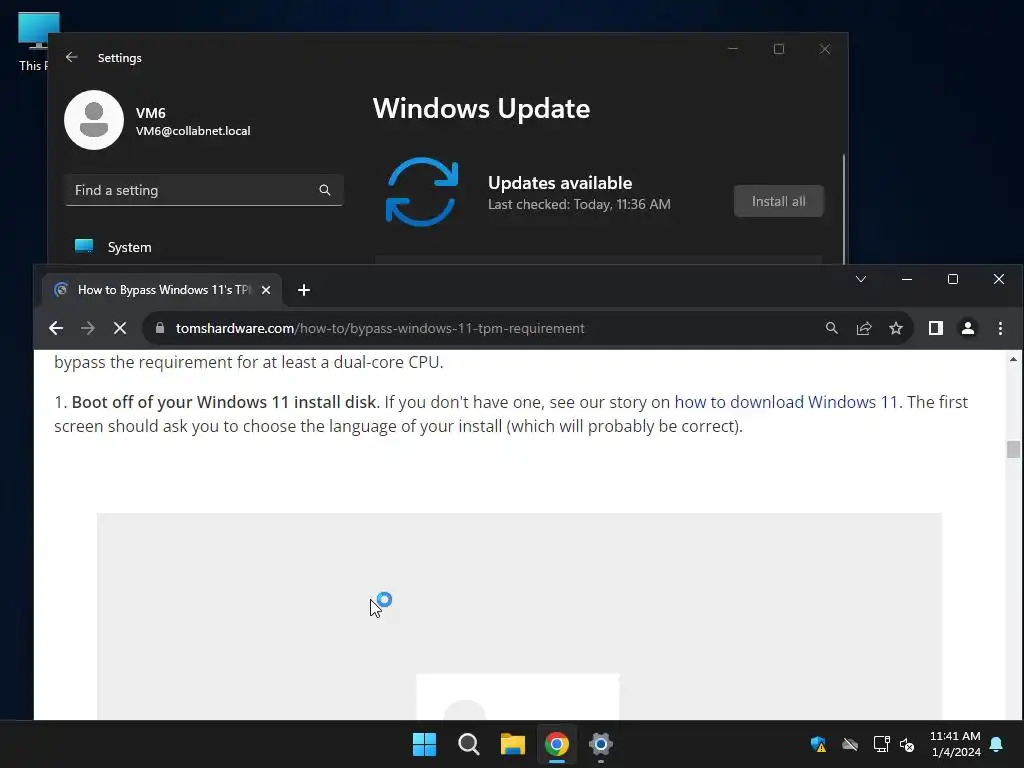Stop loading the tomshardware page
Viewport: 1024px width, 768px height.
point(120,328)
